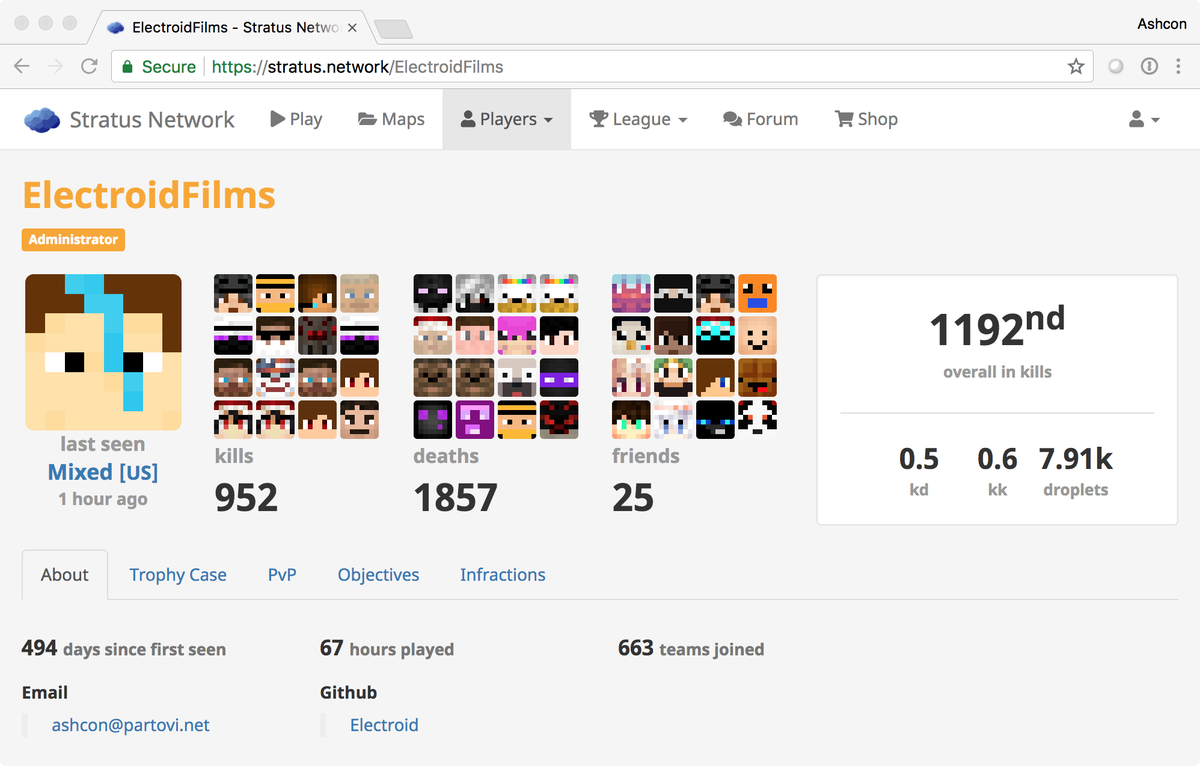Select the About tab
1200x766 pixels.
(65, 575)
